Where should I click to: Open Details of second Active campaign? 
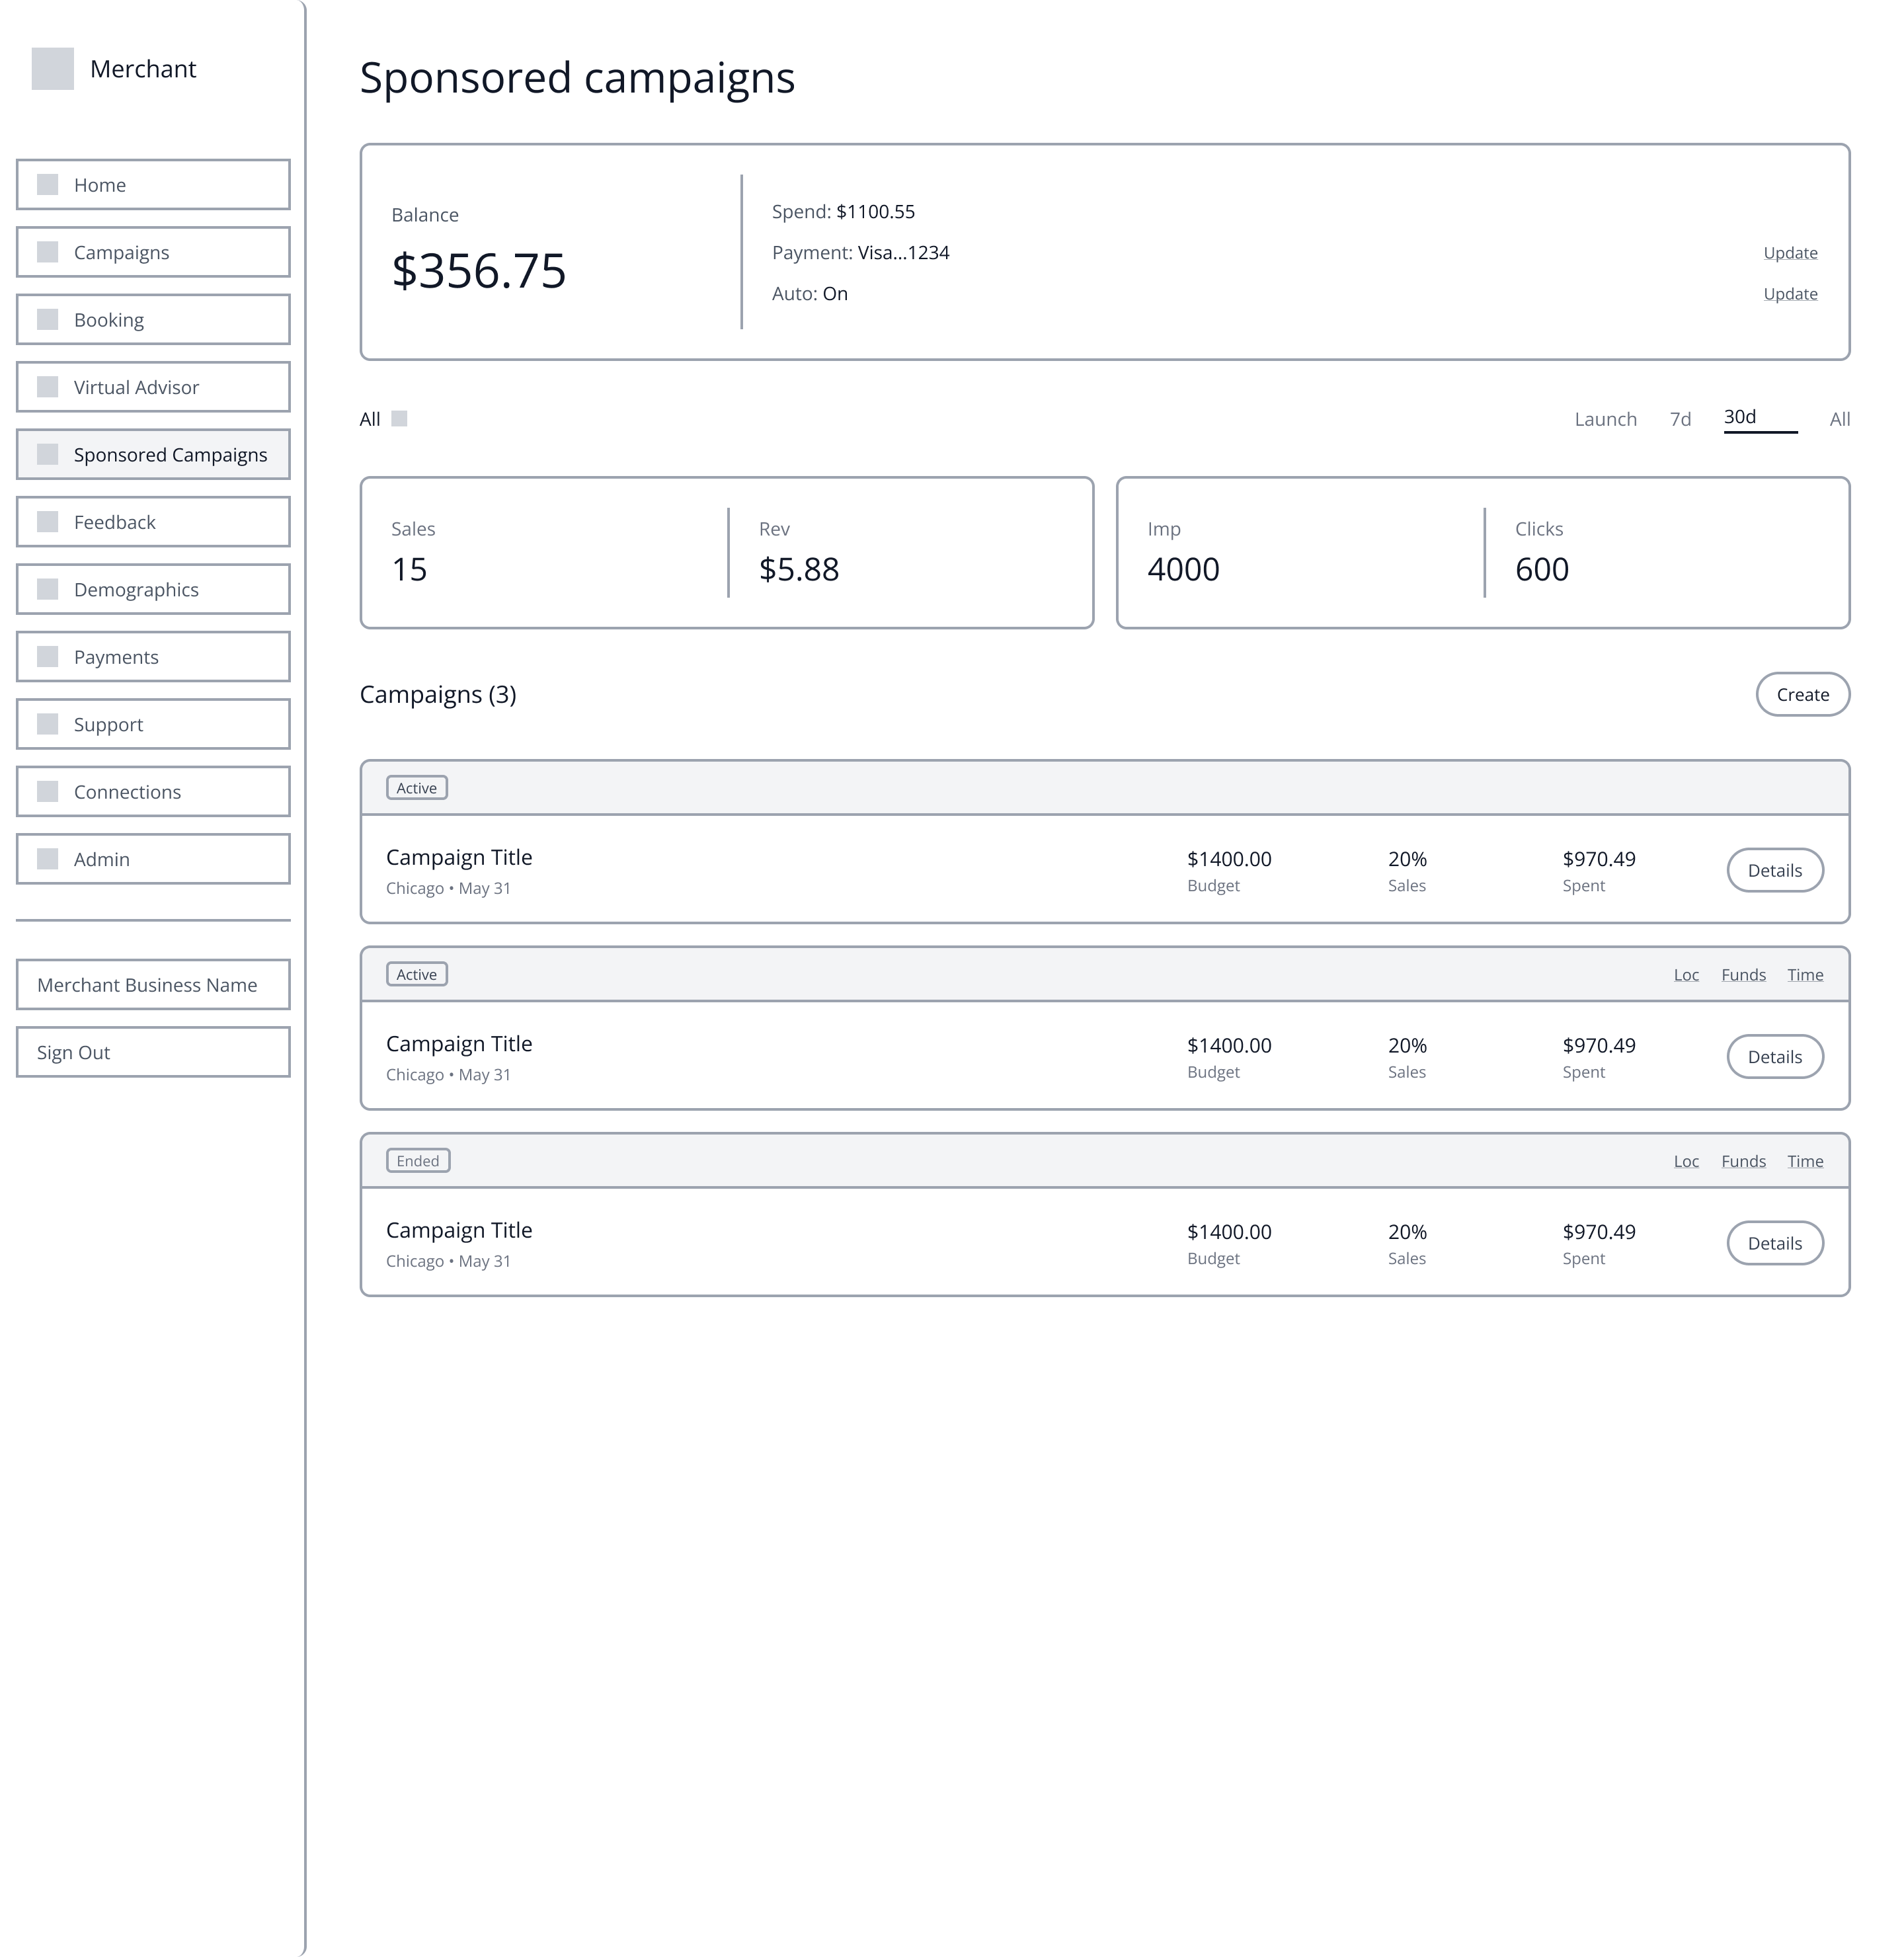pyautogui.click(x=1775, y=1057)
